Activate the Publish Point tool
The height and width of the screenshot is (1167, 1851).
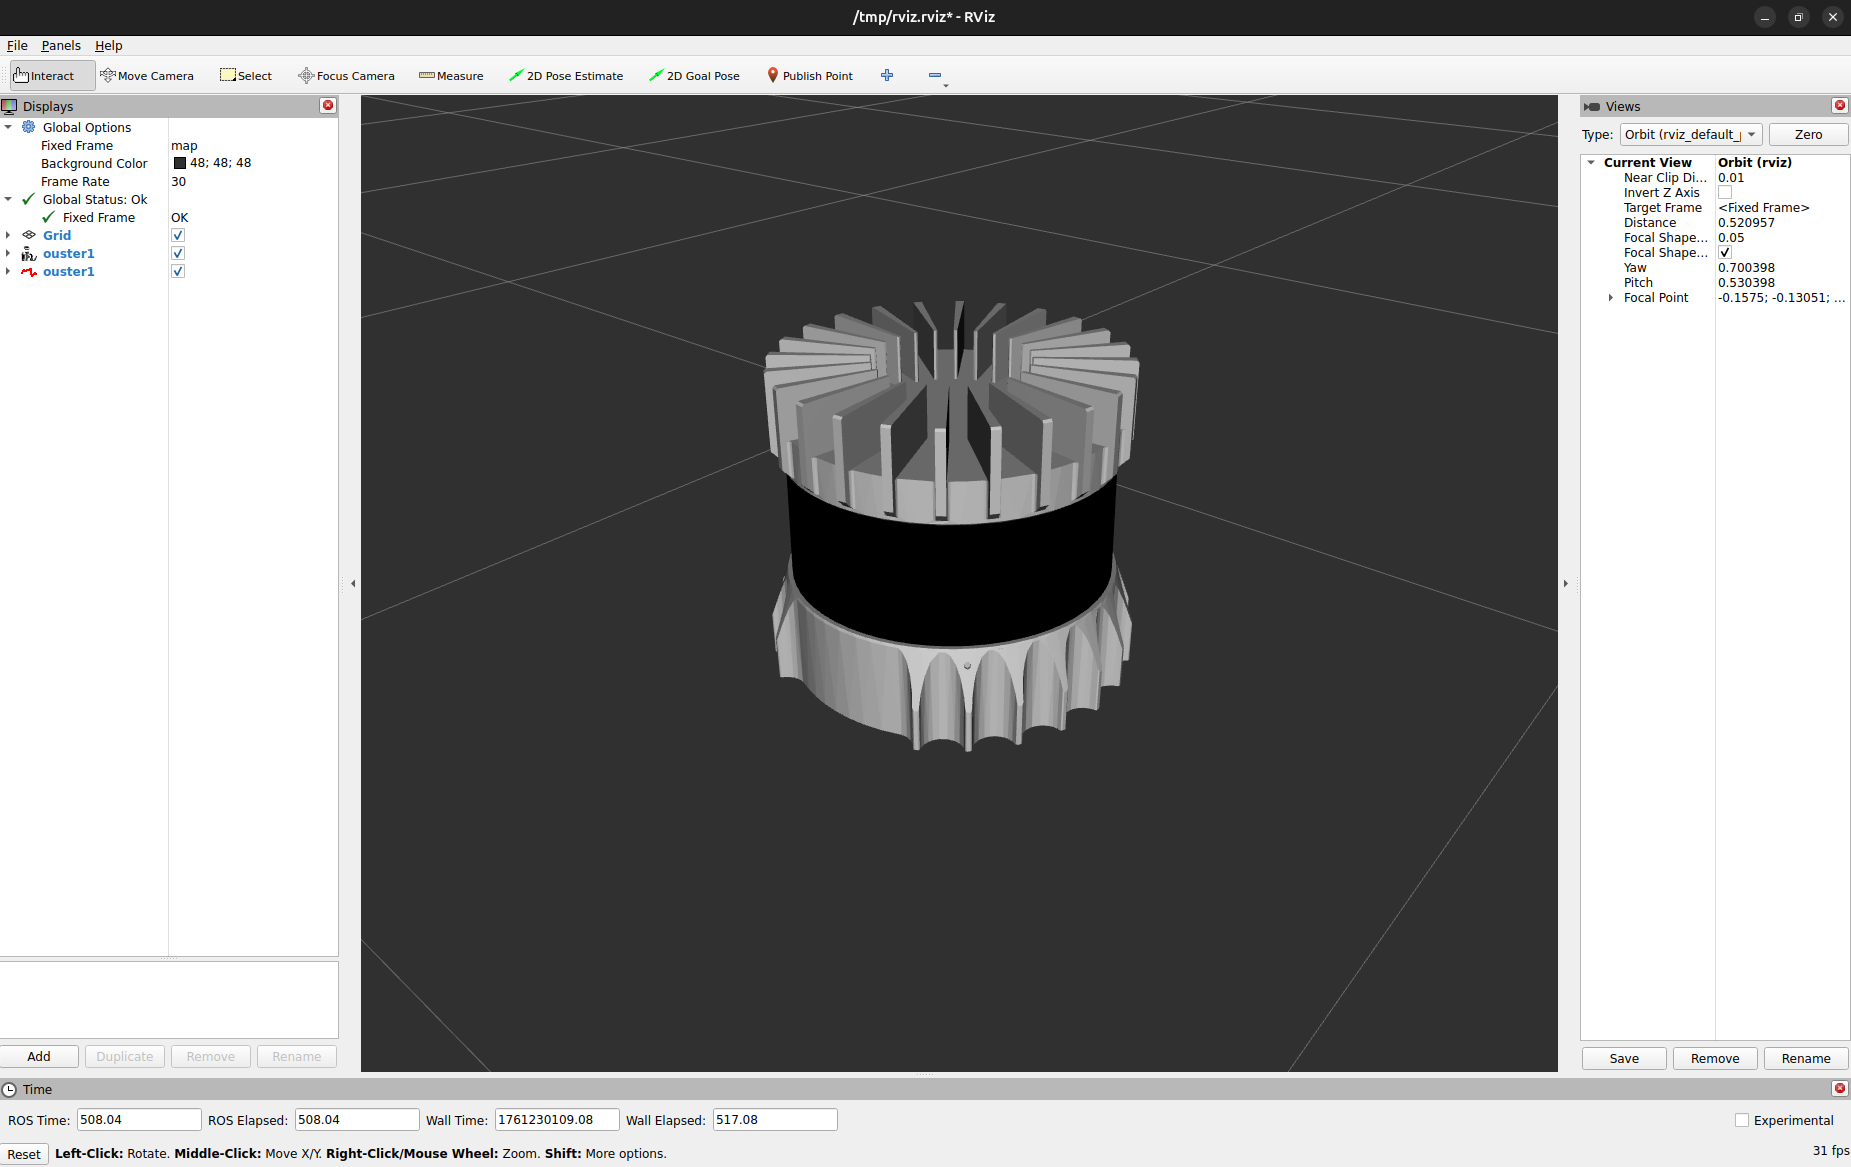(x=810, y=76)
